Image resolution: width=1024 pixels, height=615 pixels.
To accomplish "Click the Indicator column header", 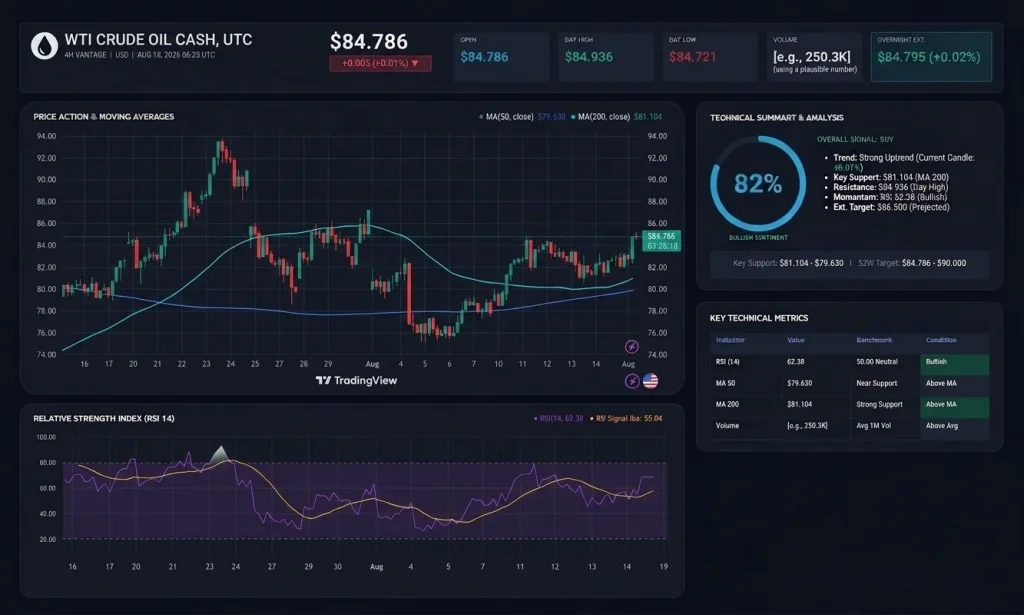I will [730, 340].
